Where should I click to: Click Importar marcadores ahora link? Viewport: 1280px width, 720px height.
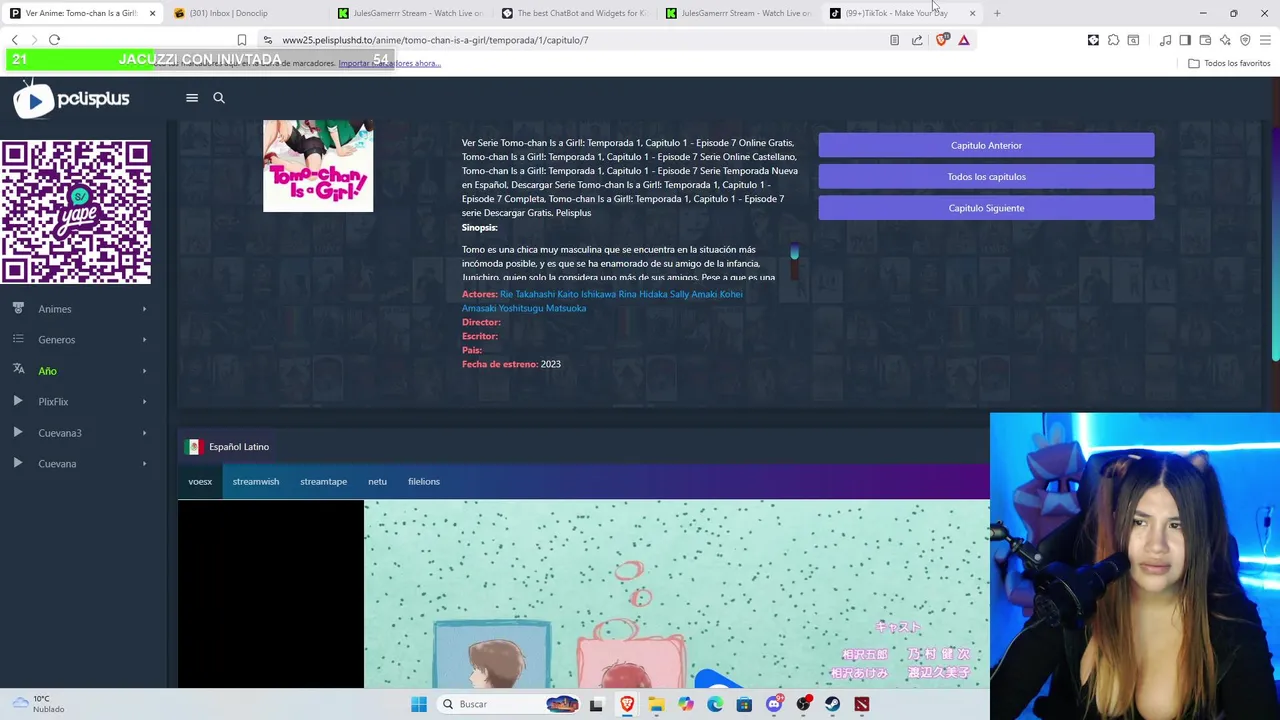(389, 63)
